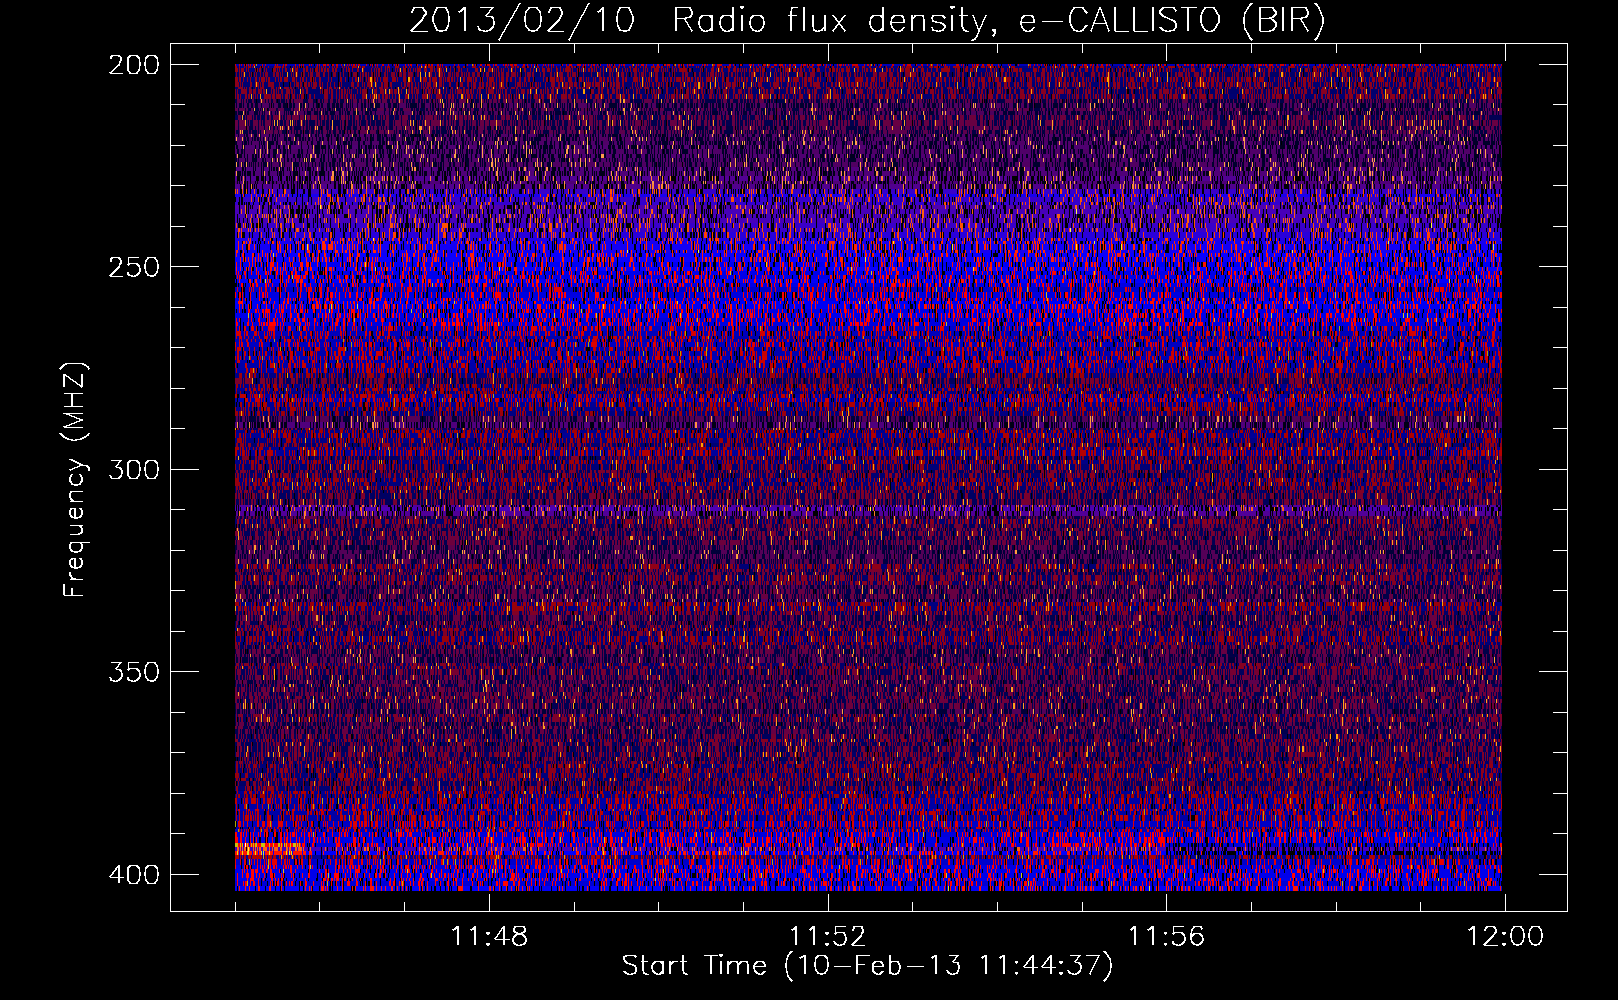Image resolution: width=1618 pixels, height=1000 pixels.
Task: Click the 250 frequency tick label
Action: point(134,267)
